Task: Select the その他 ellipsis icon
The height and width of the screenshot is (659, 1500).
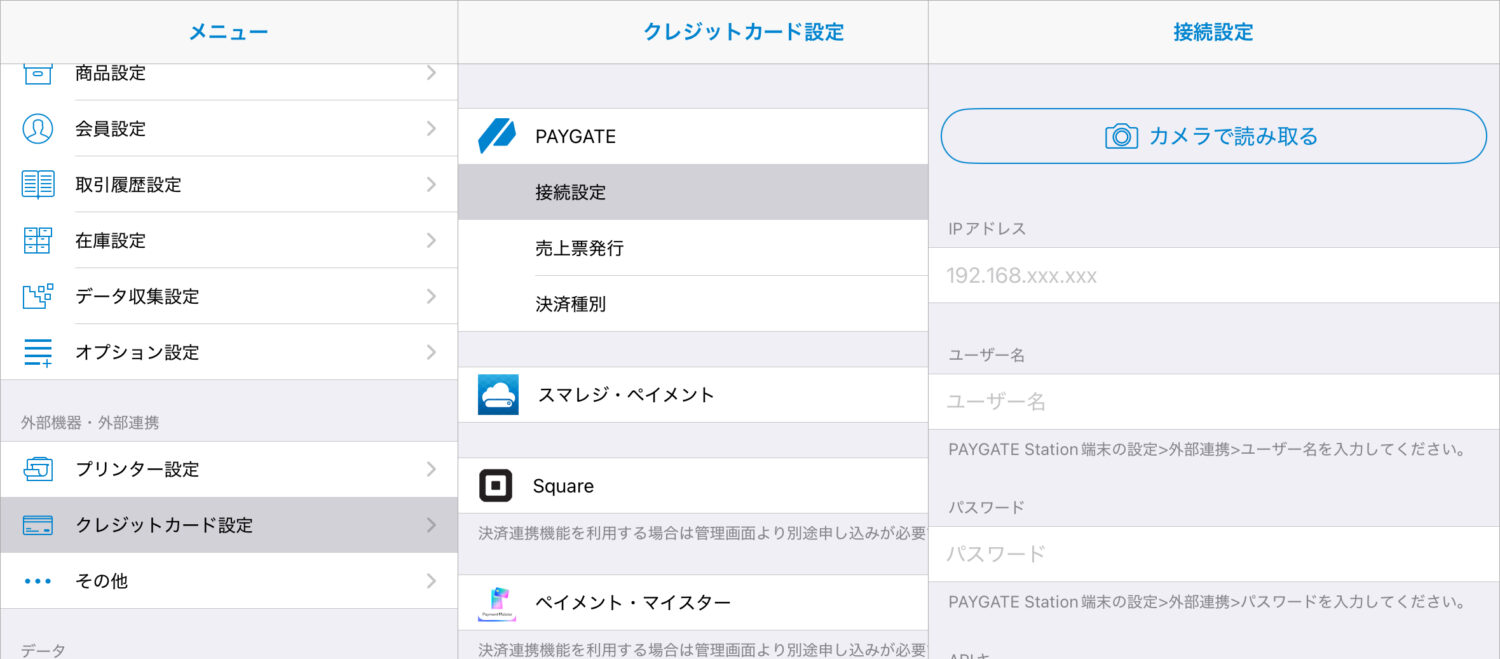Action: point(37,580)
